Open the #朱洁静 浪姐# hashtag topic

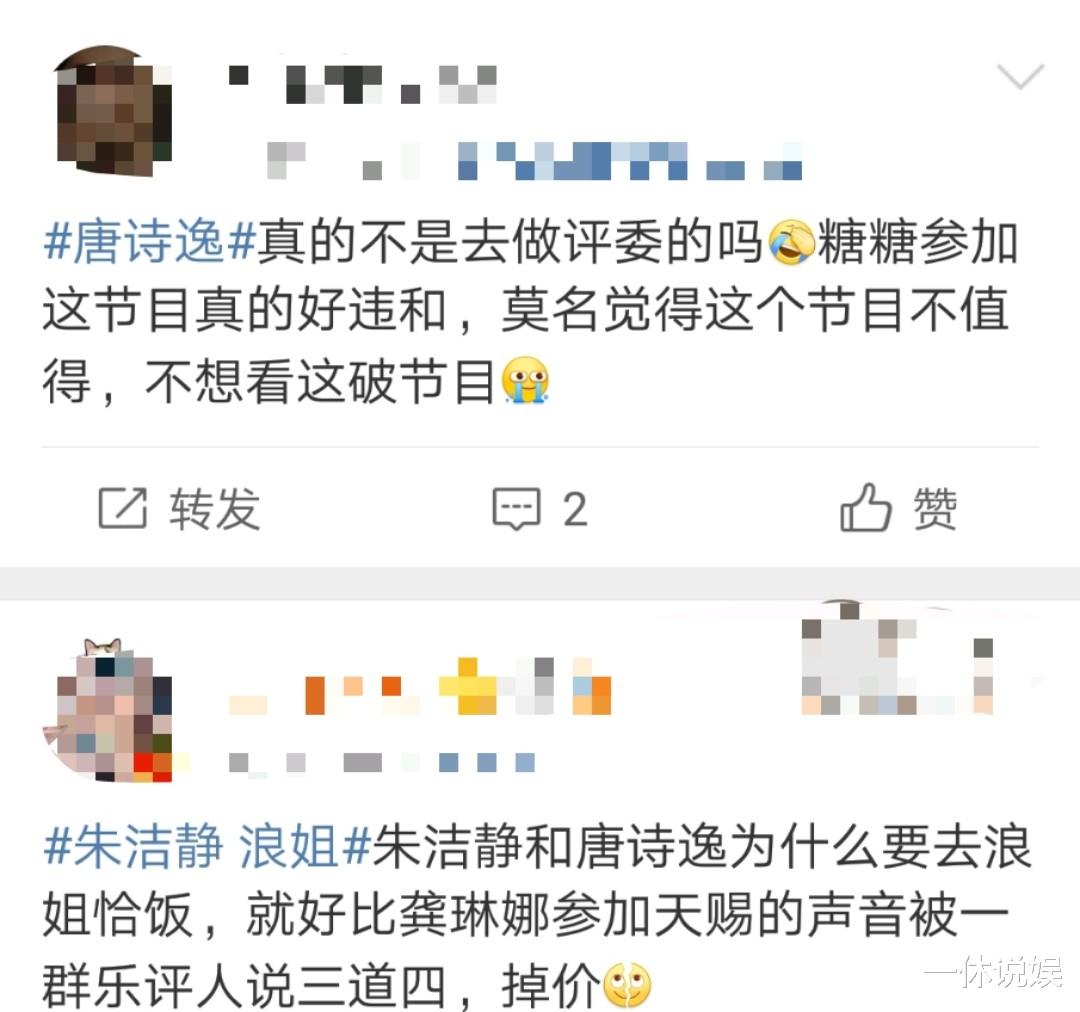(x=207, y=845)
